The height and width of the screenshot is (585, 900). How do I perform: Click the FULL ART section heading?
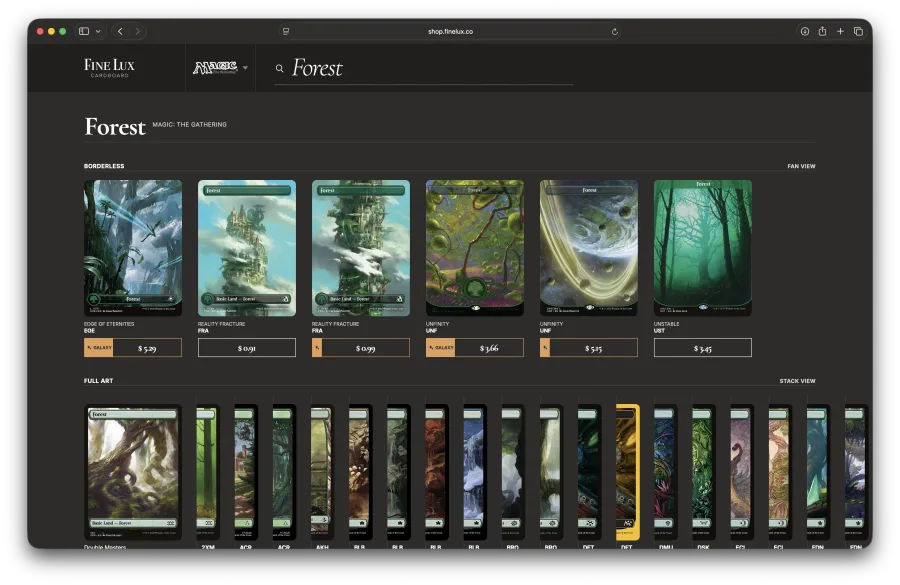pyautogui.click(x=99, y=381)
